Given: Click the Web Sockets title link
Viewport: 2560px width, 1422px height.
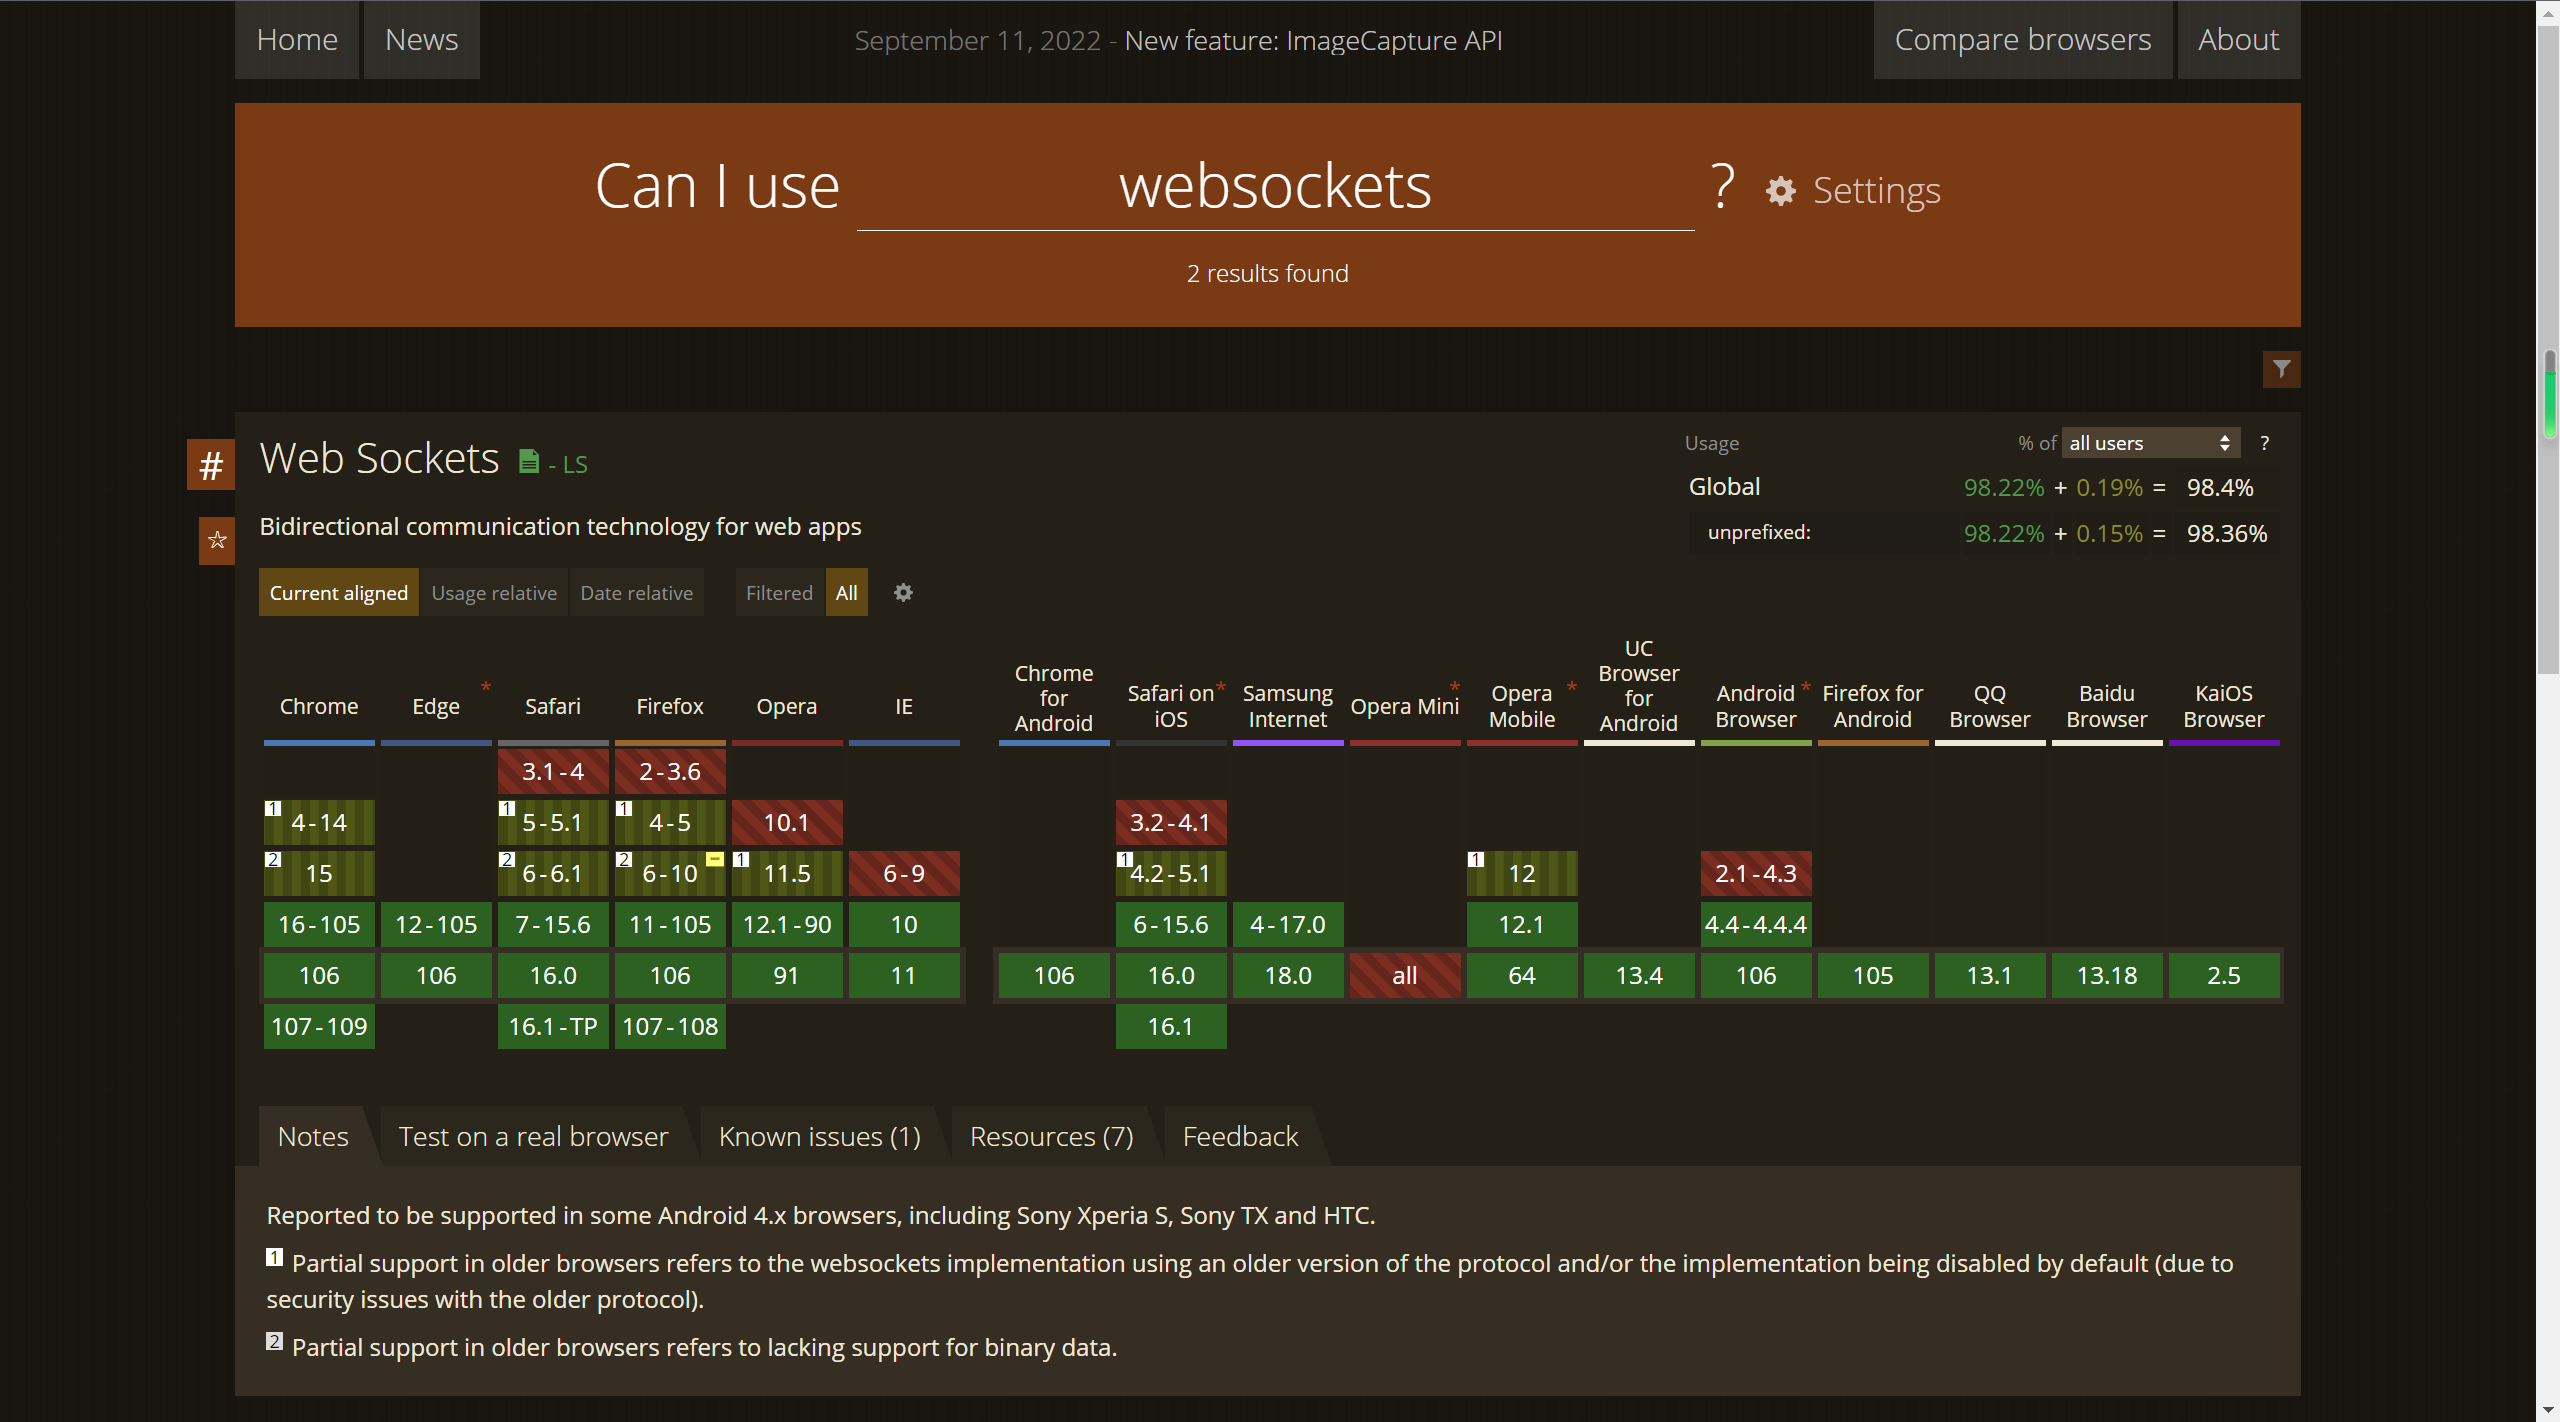Looking at the screenshot, I should [380, 459].
